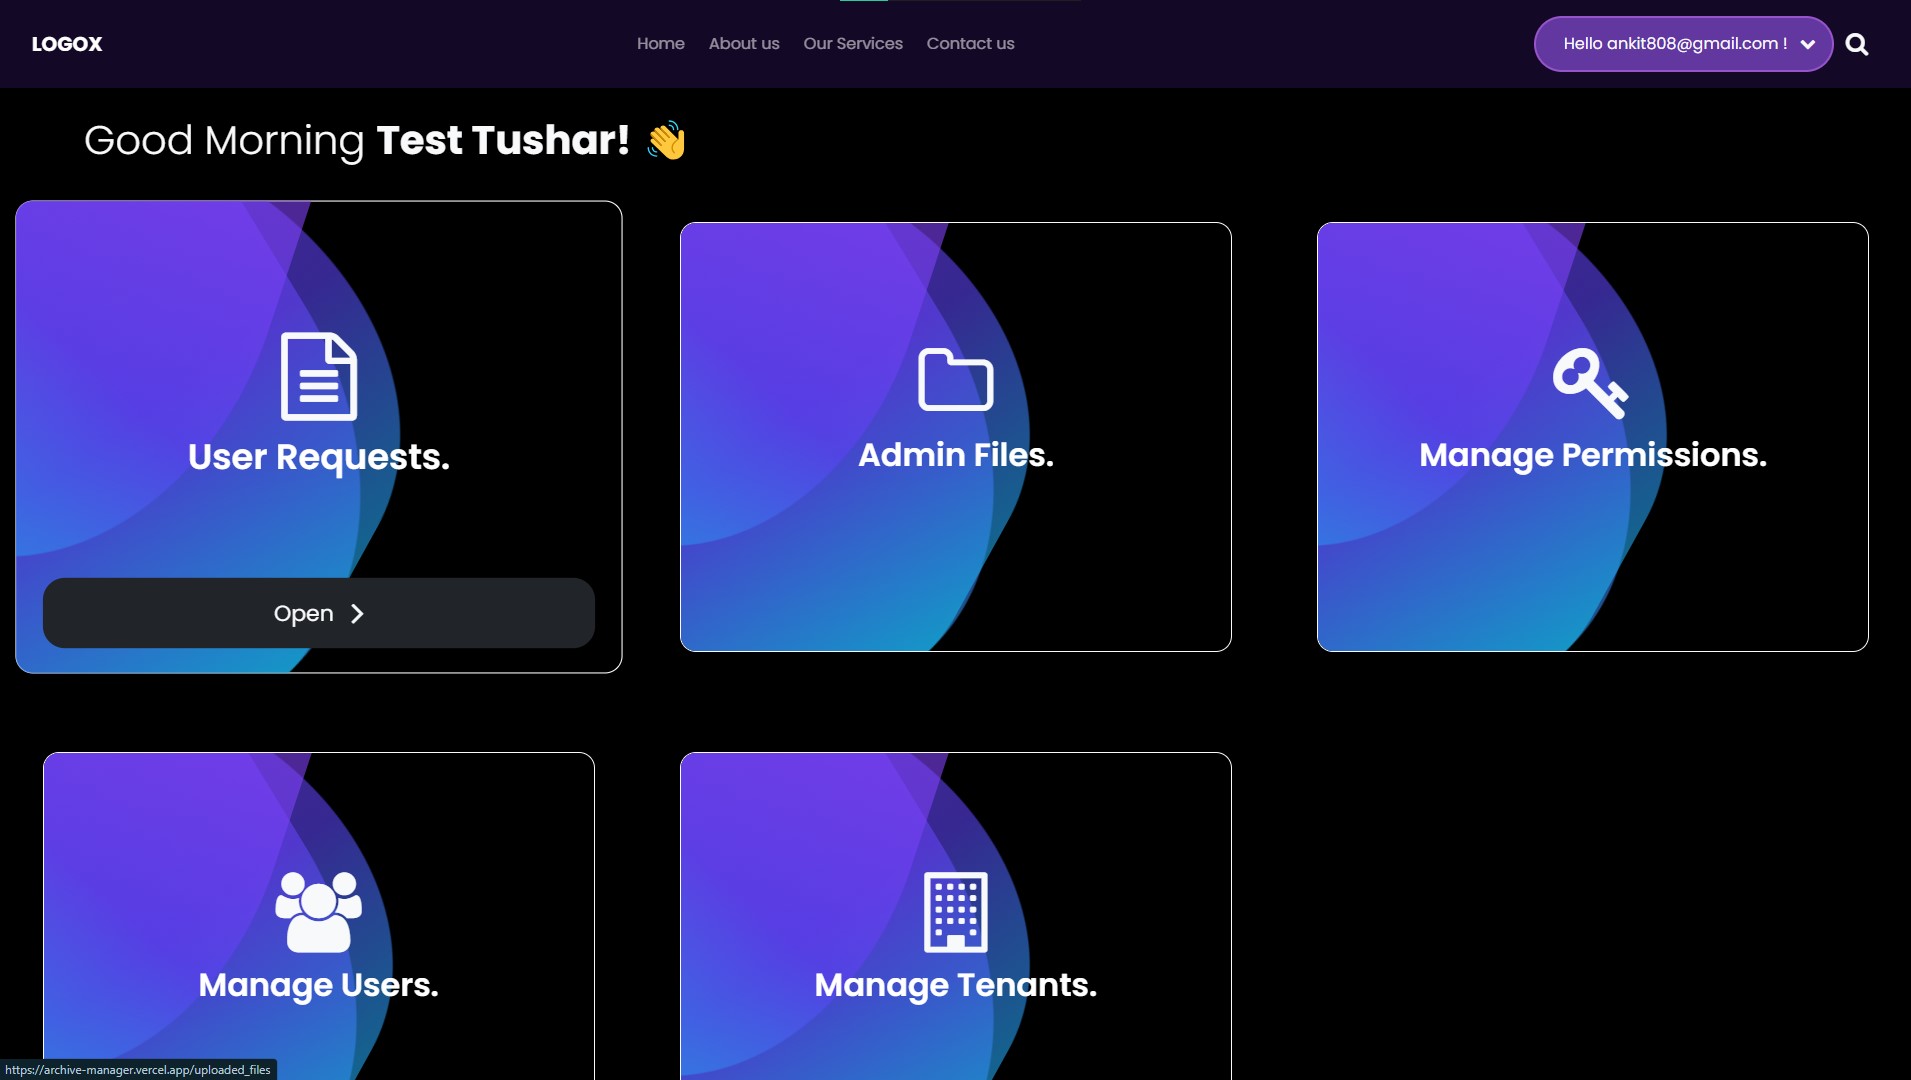1911x1080 pixels.
Task: Expand the Hello ankit808@gmail.com account dropdown
Action: 1683,44
